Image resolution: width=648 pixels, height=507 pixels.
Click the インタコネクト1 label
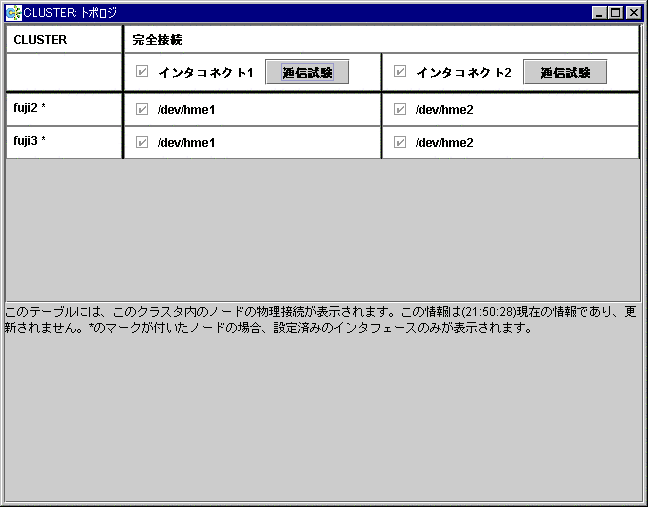point(206,73)
